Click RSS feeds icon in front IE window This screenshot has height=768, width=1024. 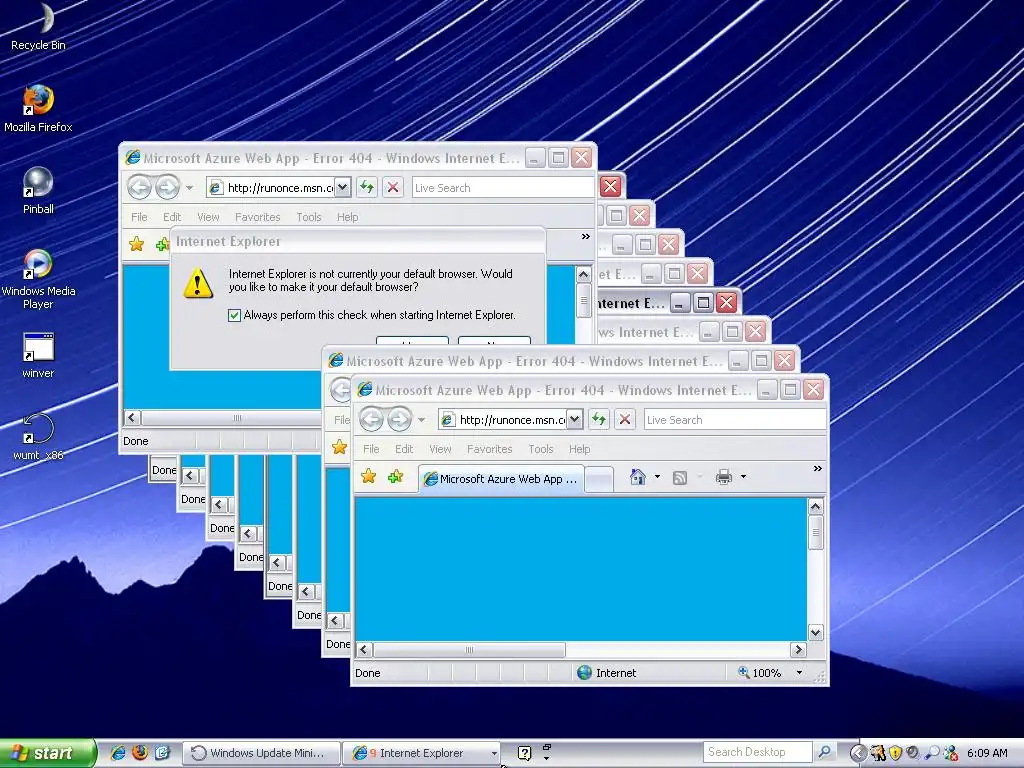tap(680, 477)
